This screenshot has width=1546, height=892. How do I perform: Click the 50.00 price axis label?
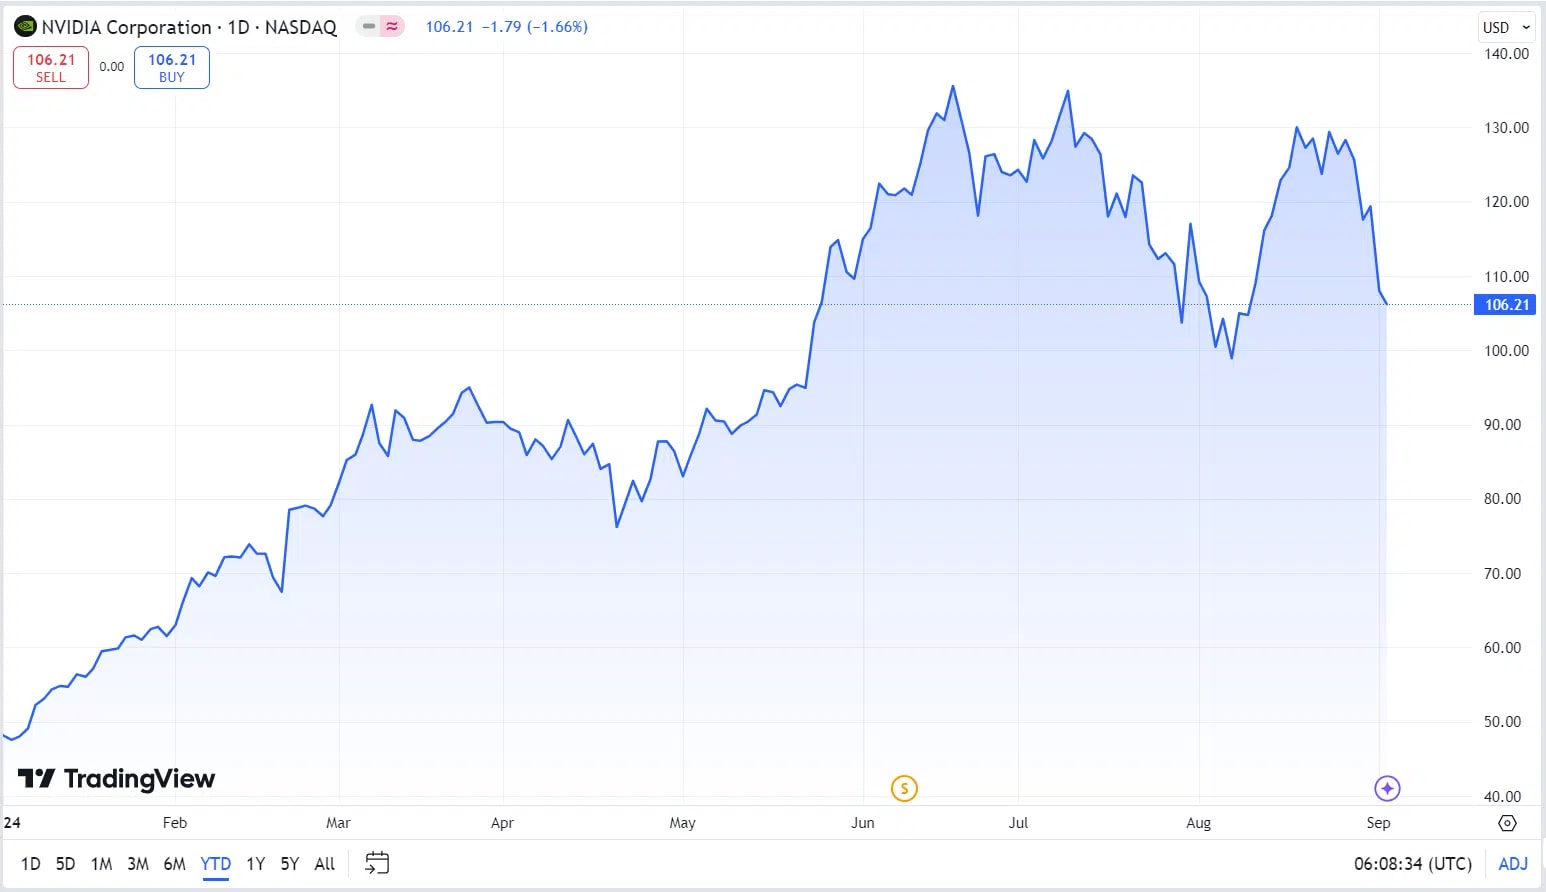click(x=1502, y=722)
